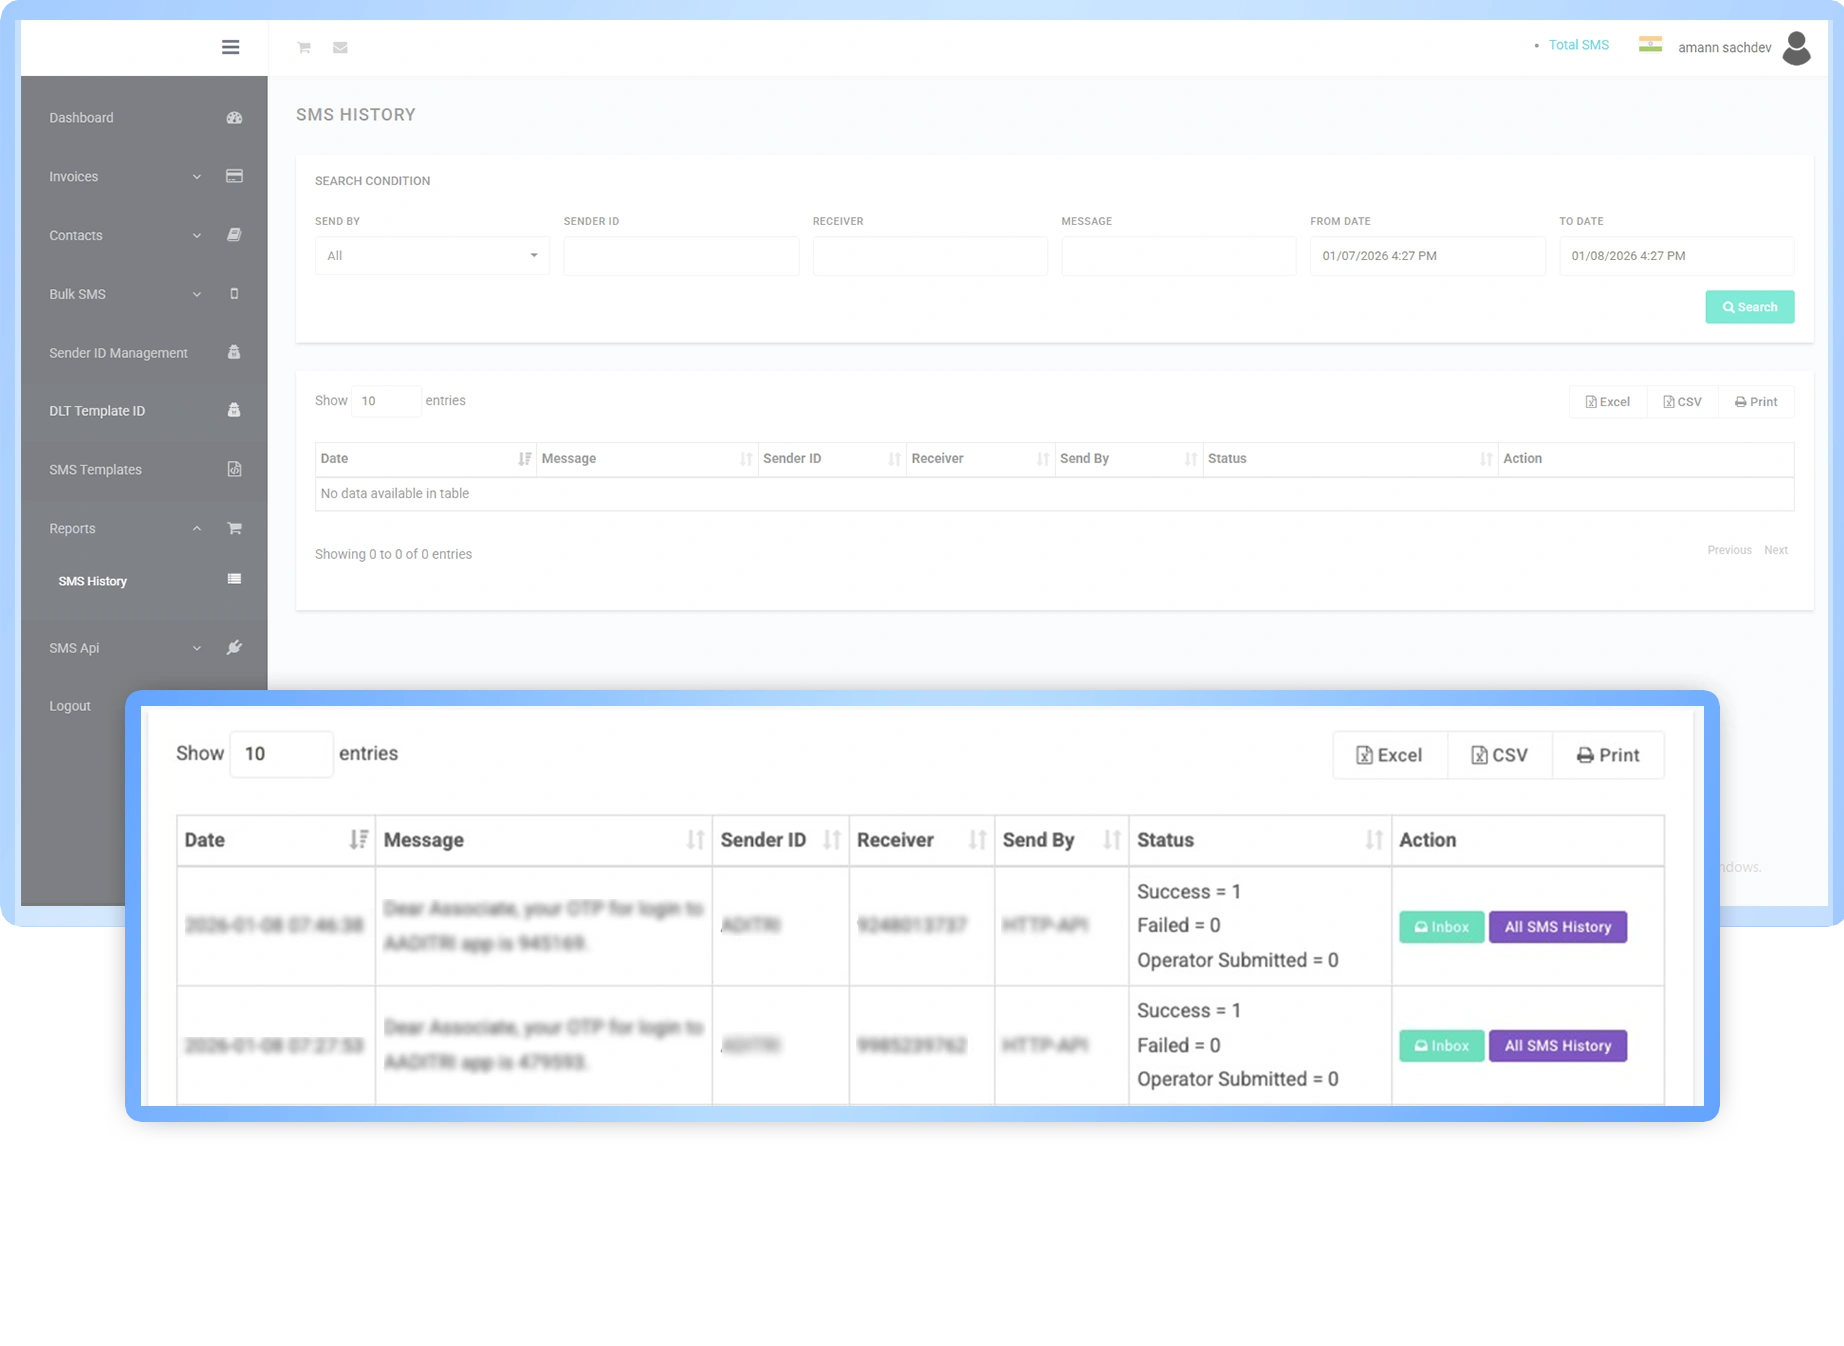This screenshot has width=1844, height=1346.
Task: Open the SMS History menu item under Reports
Action: click(92, 580)
